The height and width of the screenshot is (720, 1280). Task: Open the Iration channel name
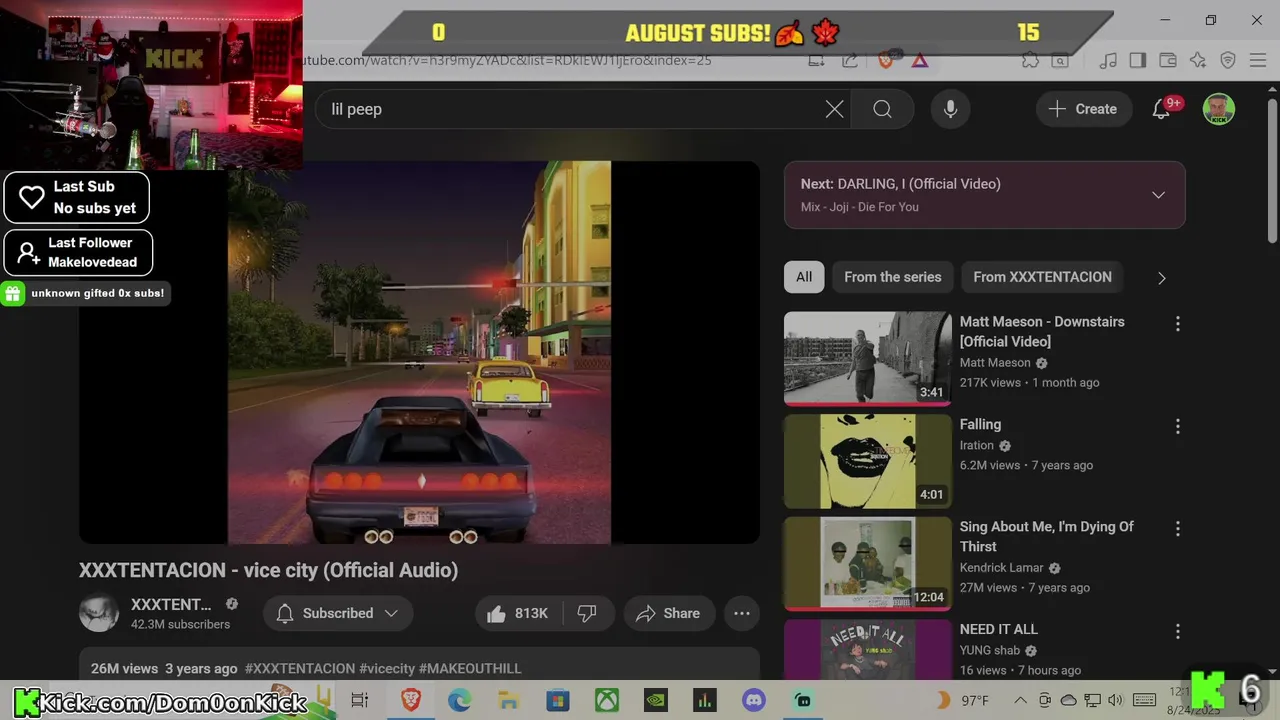pyautogui.click(x=977, y=445)
